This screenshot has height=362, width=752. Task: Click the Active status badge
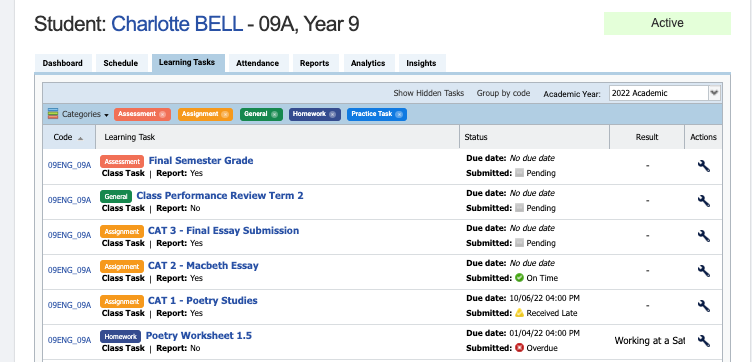click(x=667, y=23)
